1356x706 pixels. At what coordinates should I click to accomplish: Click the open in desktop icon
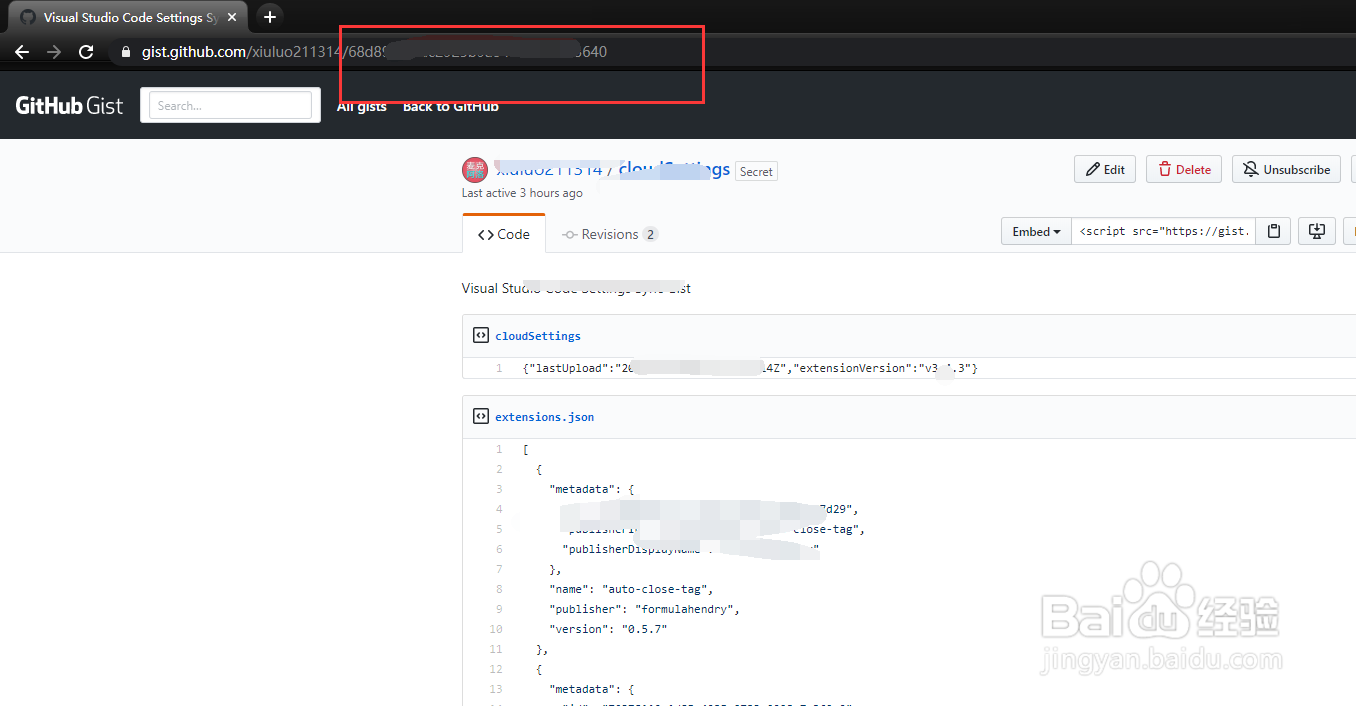[x=1317, y=231]
